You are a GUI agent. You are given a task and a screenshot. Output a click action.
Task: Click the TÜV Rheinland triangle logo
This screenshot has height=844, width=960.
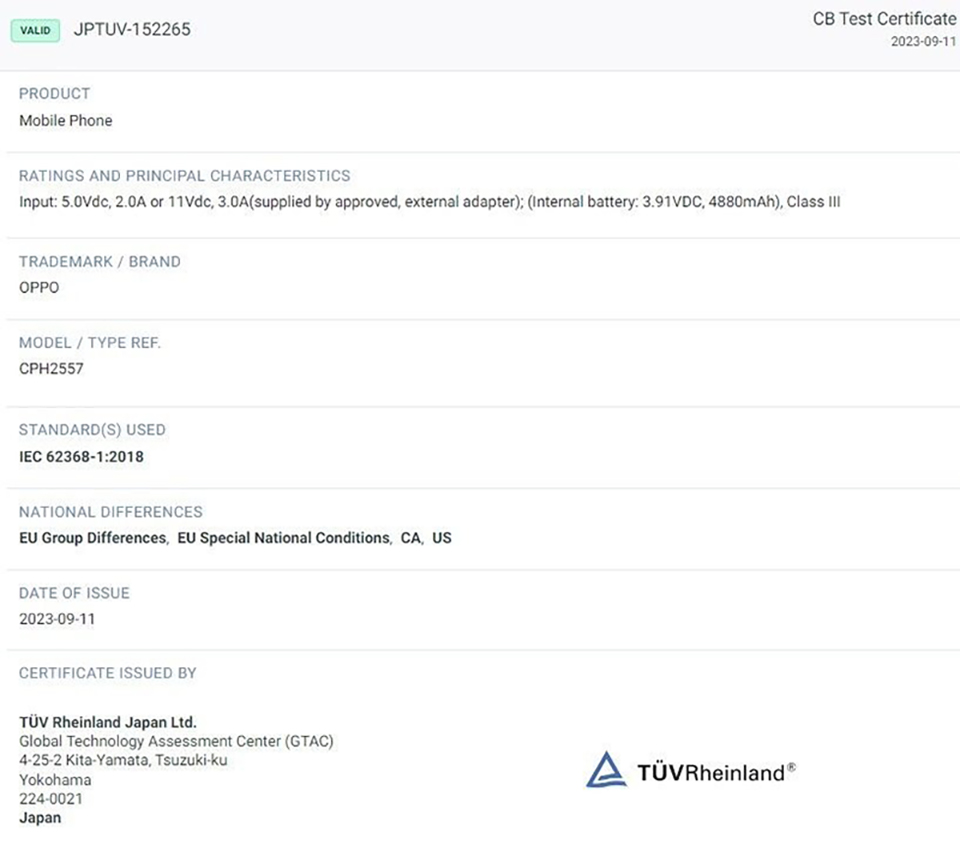point(606,770)
